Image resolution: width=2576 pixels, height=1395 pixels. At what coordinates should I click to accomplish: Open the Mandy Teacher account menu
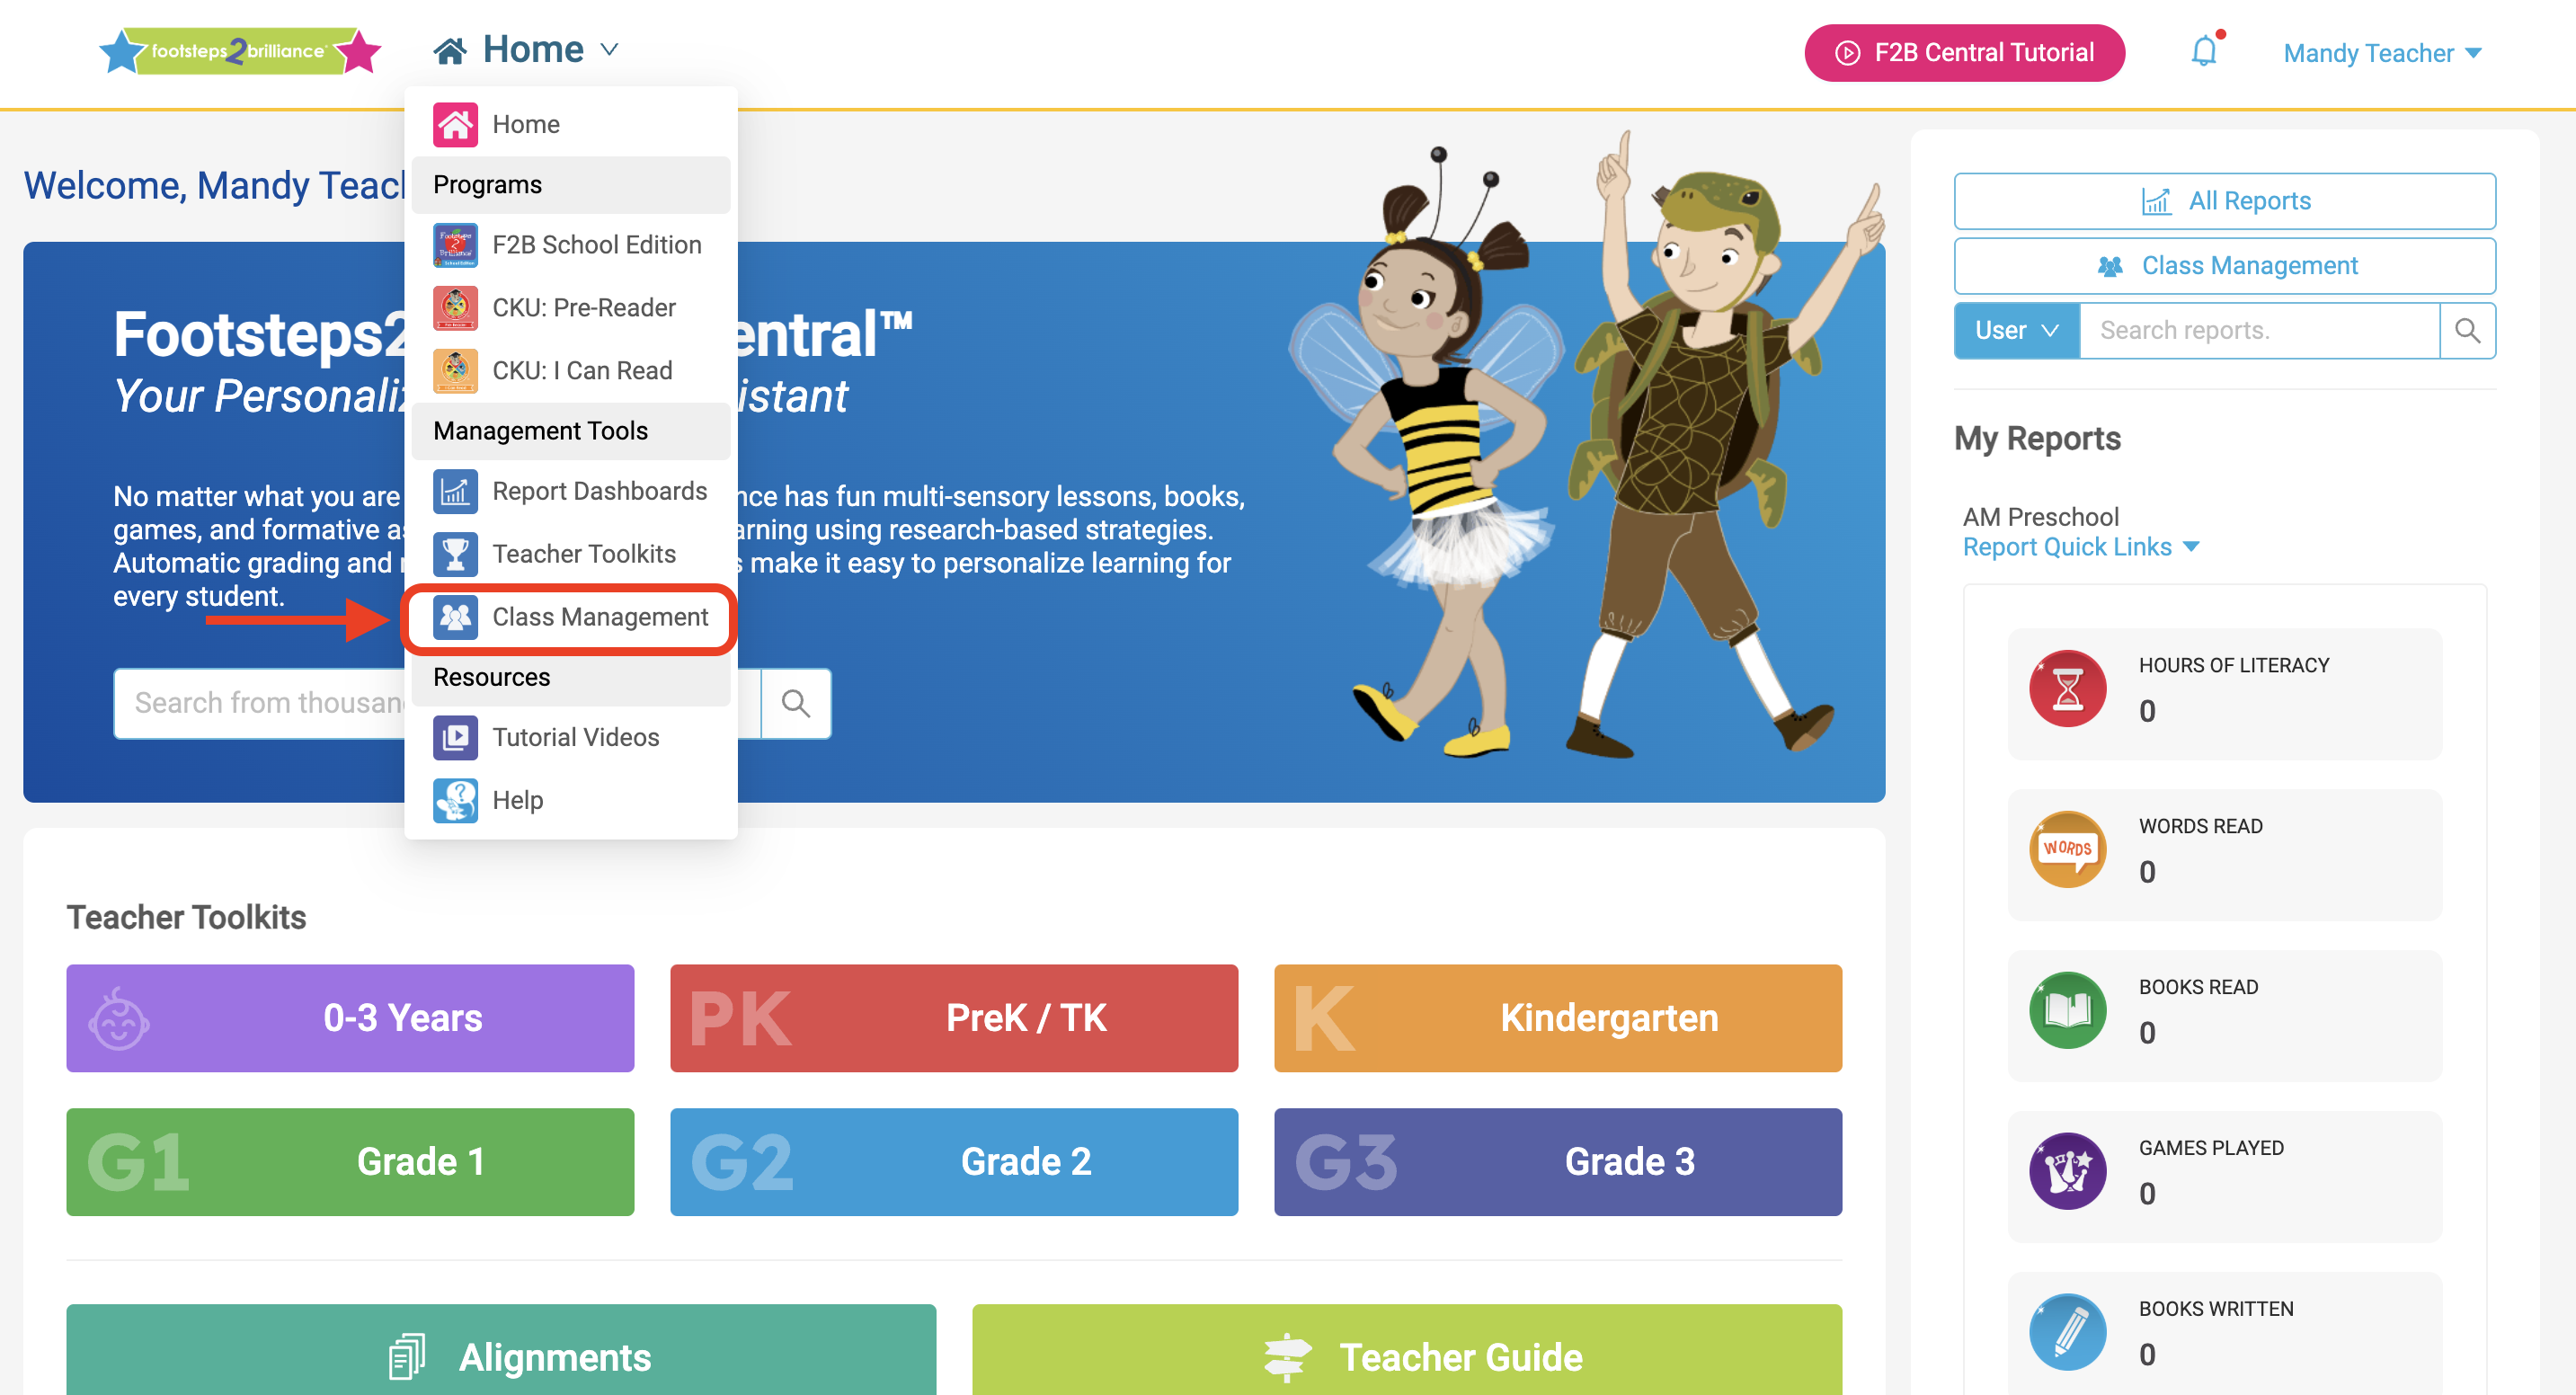[2381, 53]
